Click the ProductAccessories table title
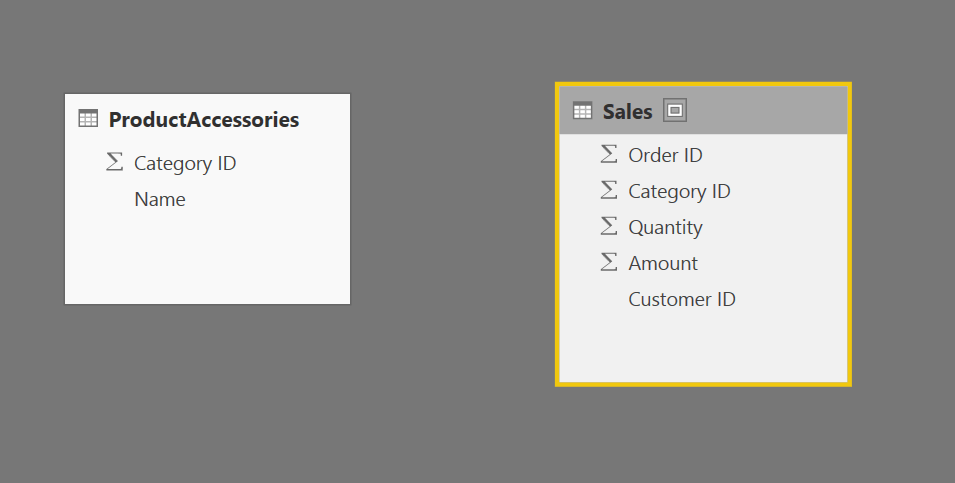 click(203, 119)
